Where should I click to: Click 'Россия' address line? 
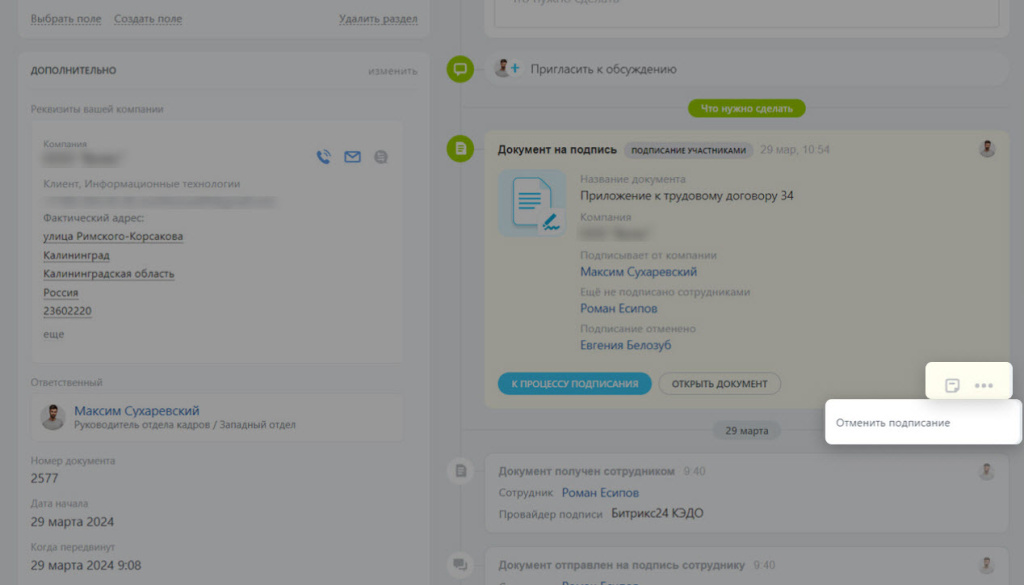click(61, 292)
